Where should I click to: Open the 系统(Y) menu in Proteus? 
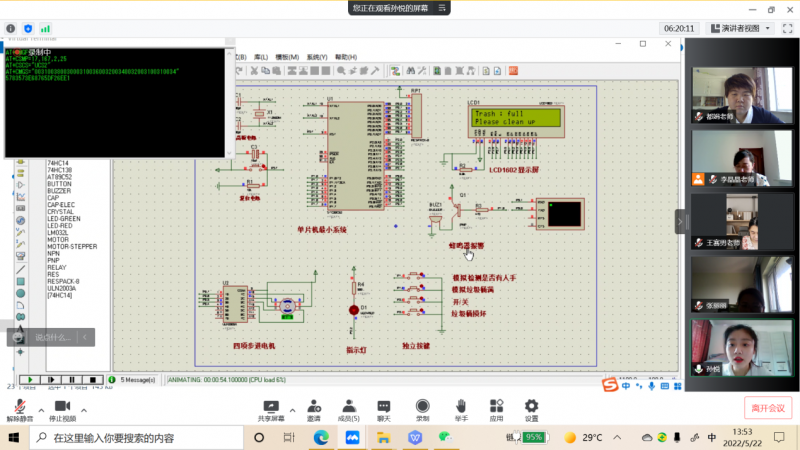(318, 57)
